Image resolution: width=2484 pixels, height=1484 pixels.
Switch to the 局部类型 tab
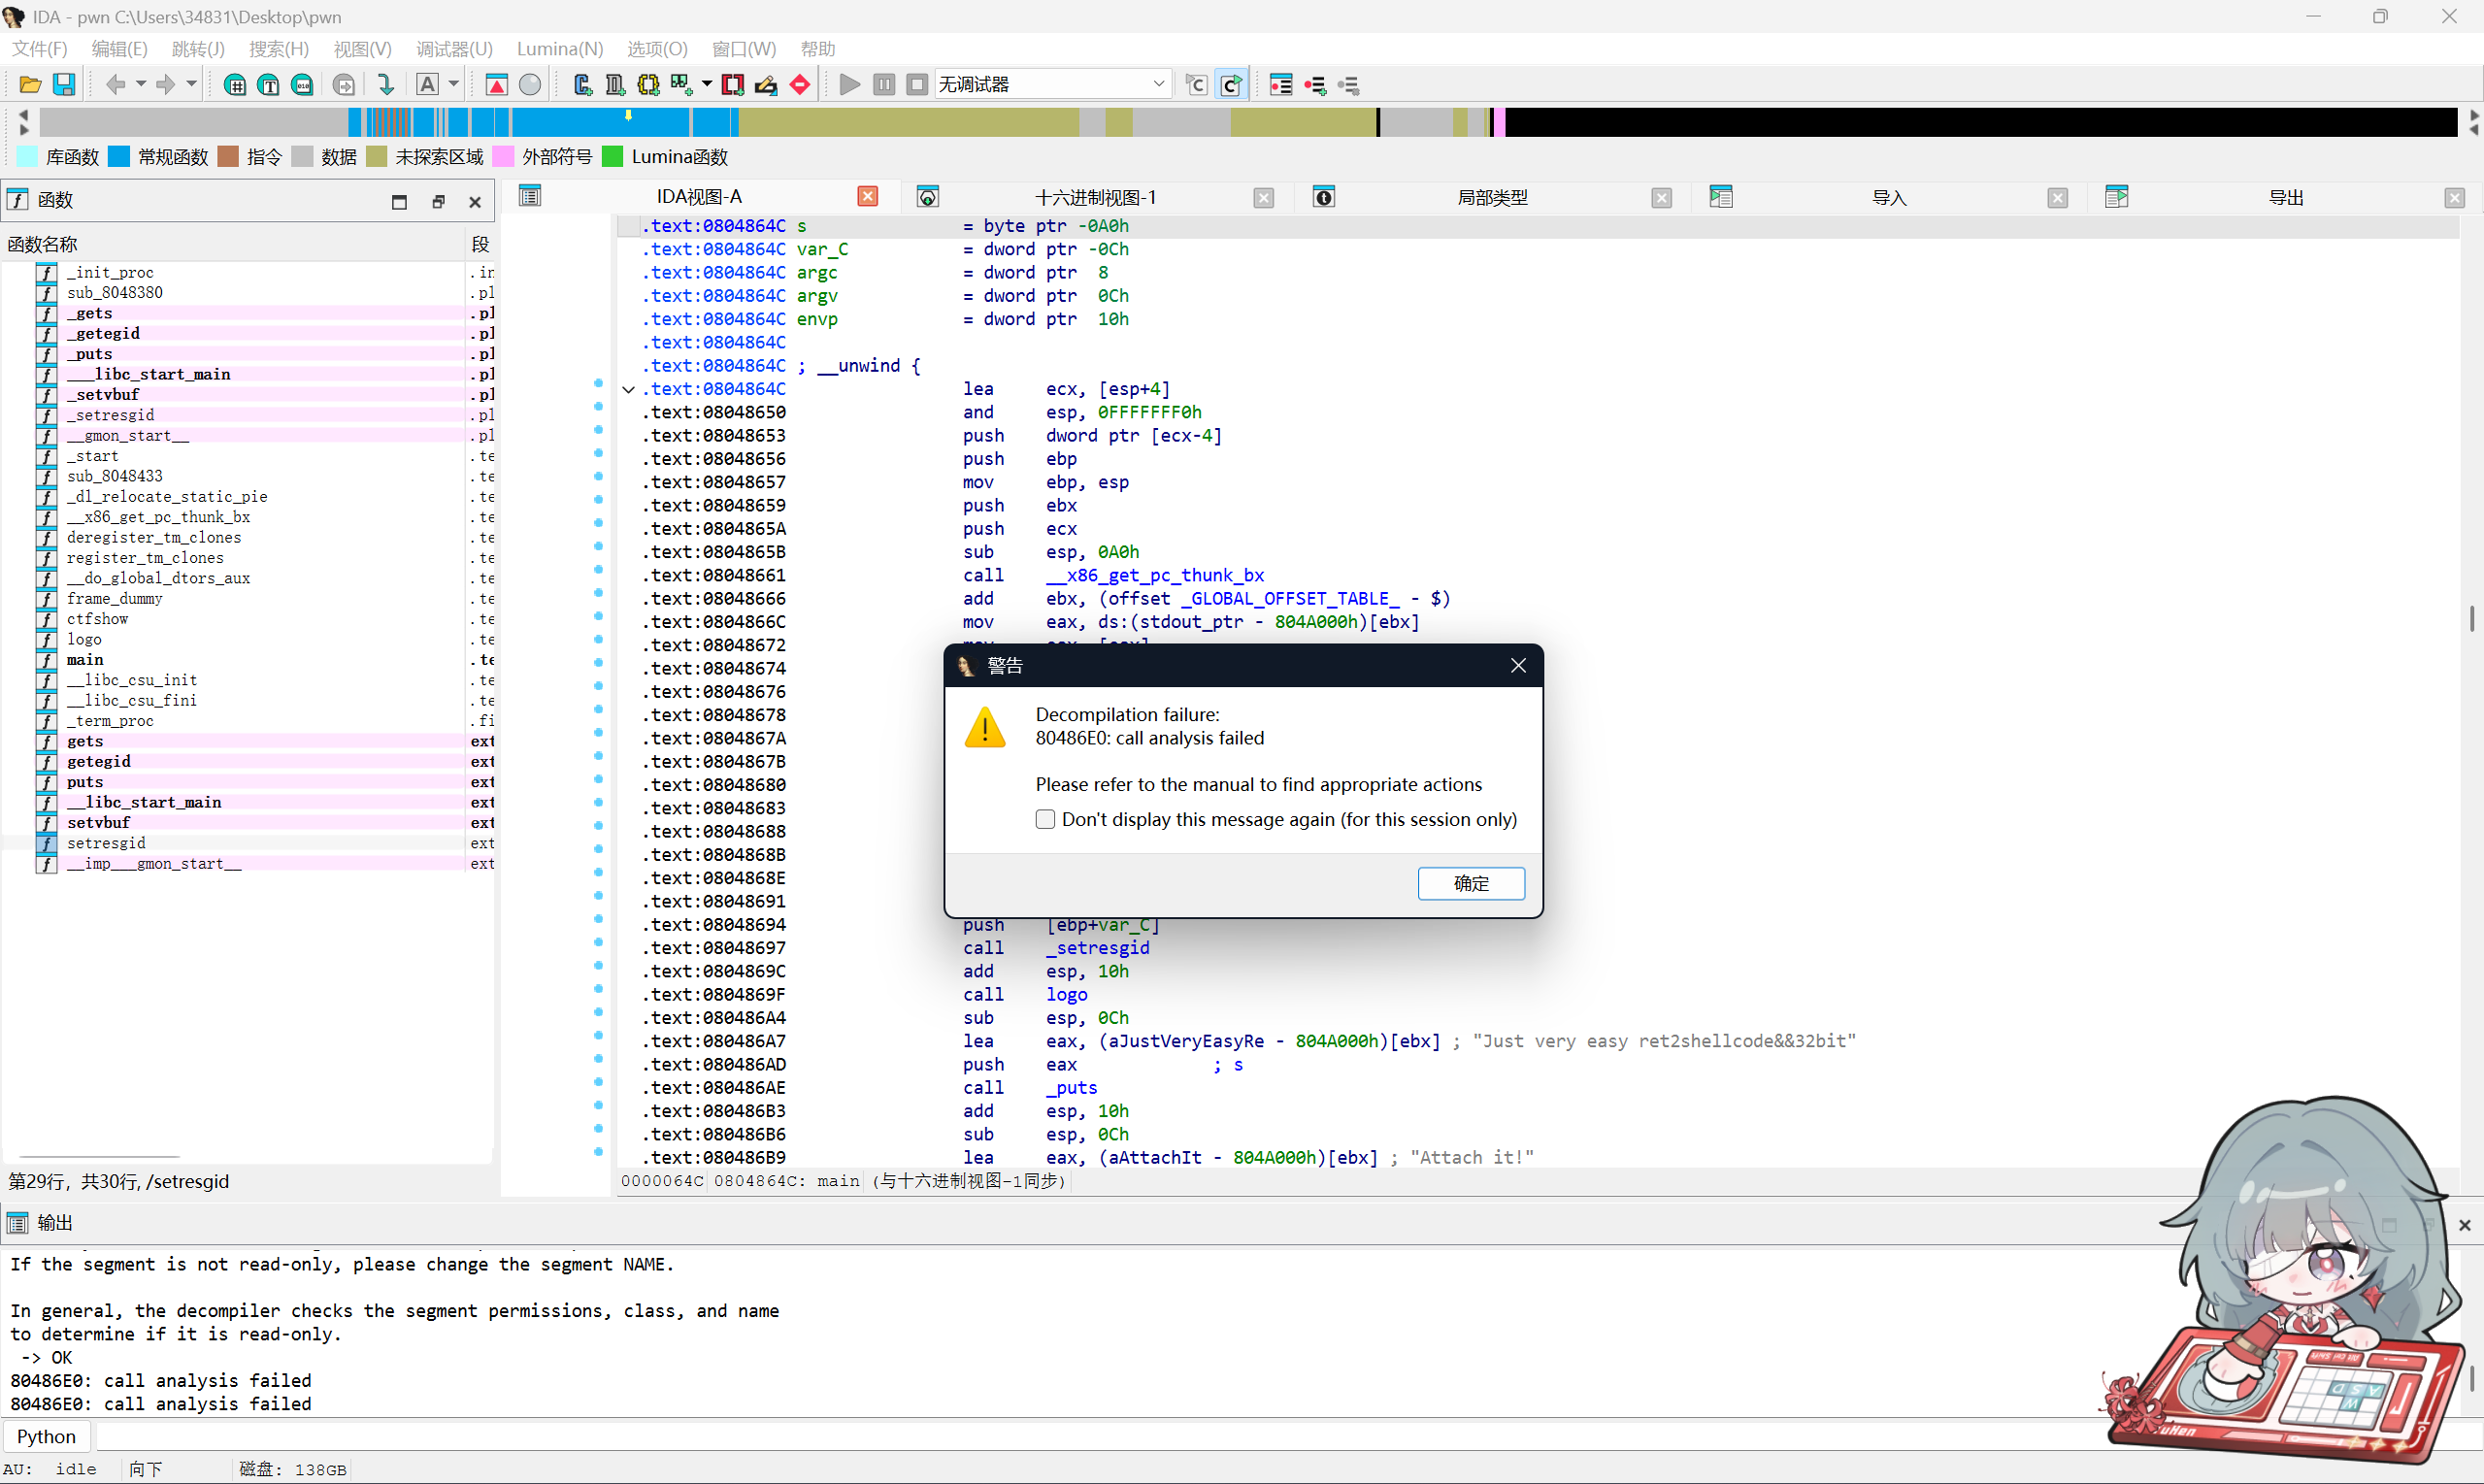[1492, 198]
